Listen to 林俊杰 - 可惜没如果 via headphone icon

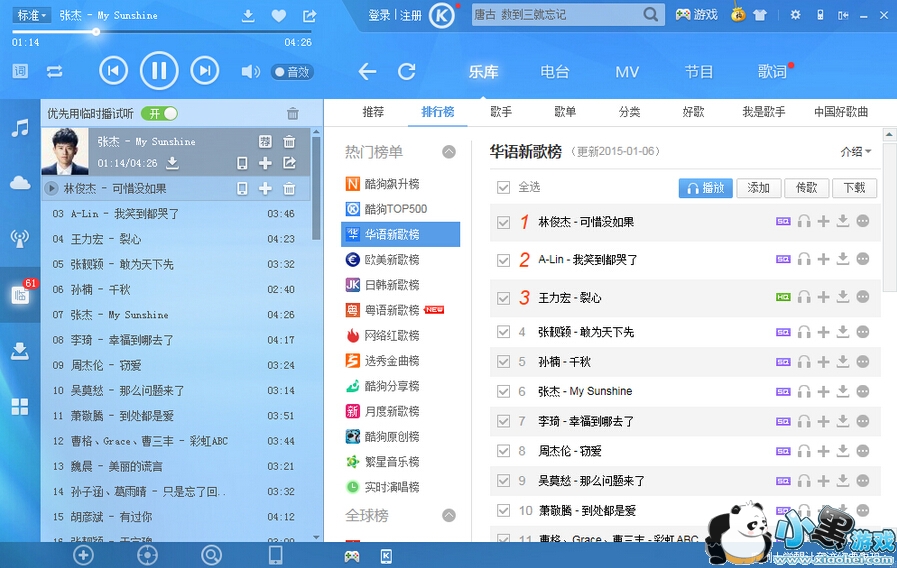pyautogui.click(x=804, y=221)
